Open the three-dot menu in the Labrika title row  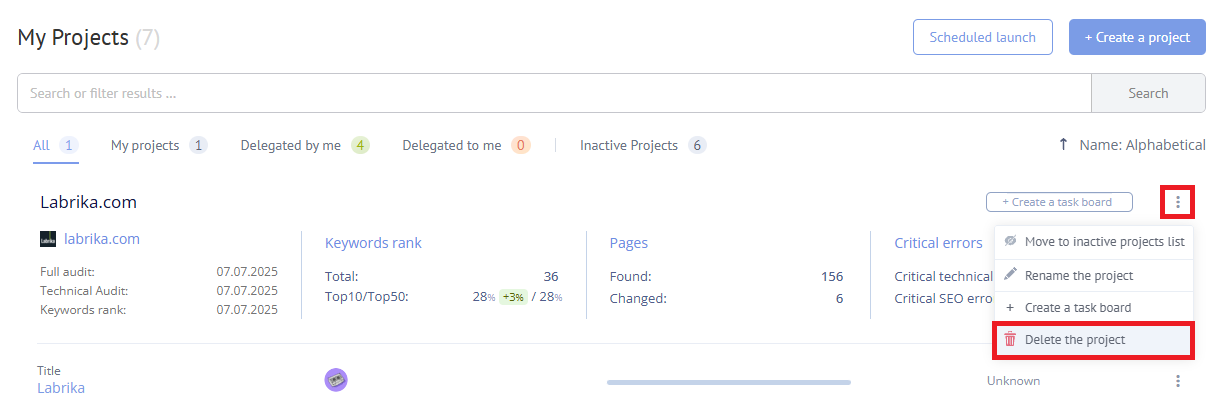point(1177,381)
